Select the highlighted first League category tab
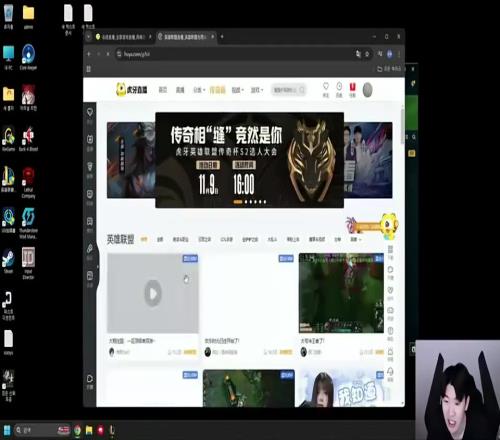This screenshot has width=500, height=440. pos(144,239)
